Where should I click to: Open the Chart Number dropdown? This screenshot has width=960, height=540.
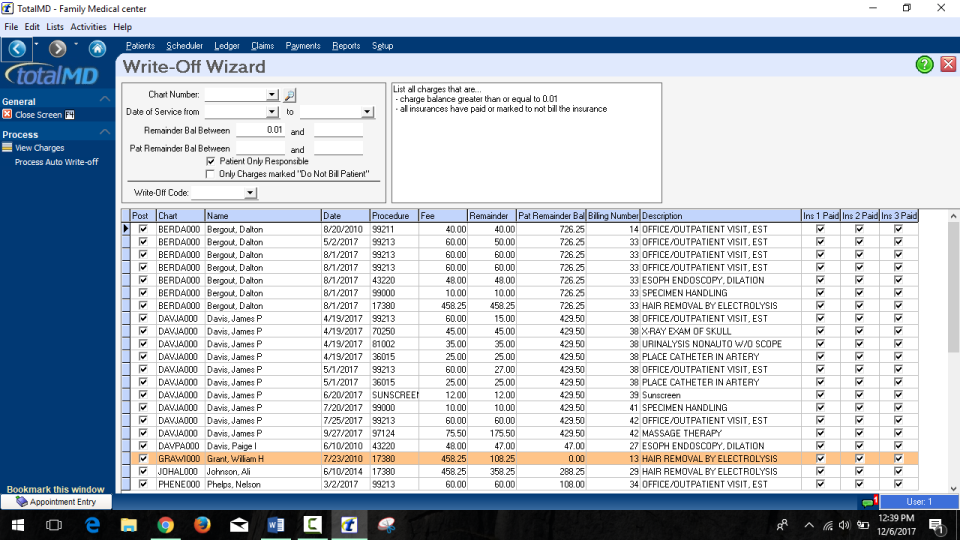point(272,95)
